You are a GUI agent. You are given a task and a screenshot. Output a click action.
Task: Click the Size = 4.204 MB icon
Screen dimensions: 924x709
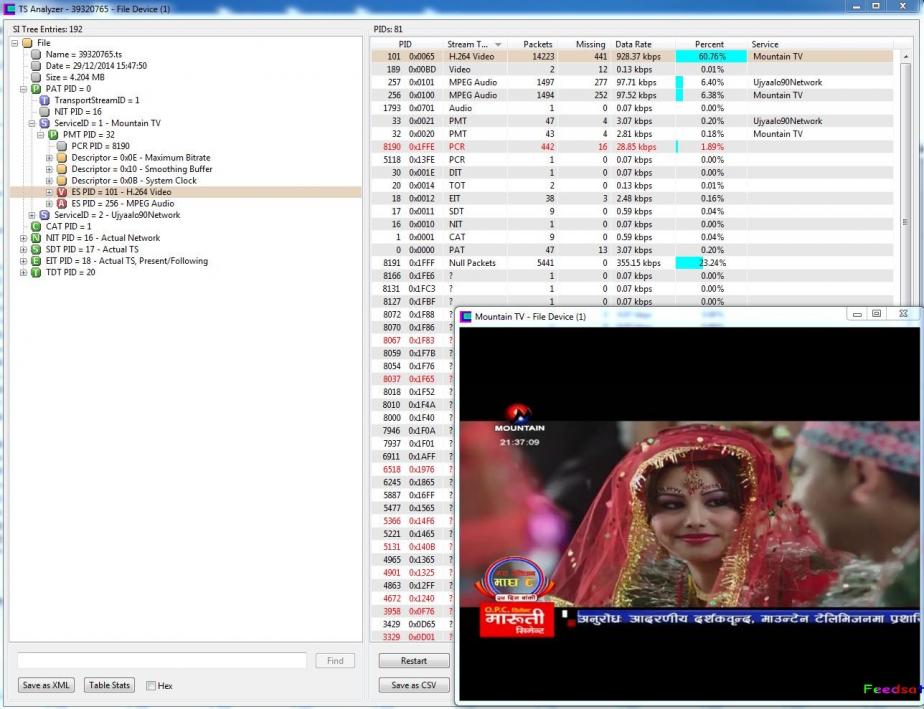coord(36,77)
